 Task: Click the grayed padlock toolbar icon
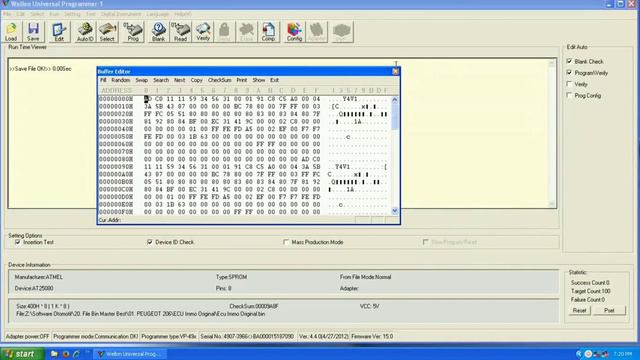click(x=224, y=32)
